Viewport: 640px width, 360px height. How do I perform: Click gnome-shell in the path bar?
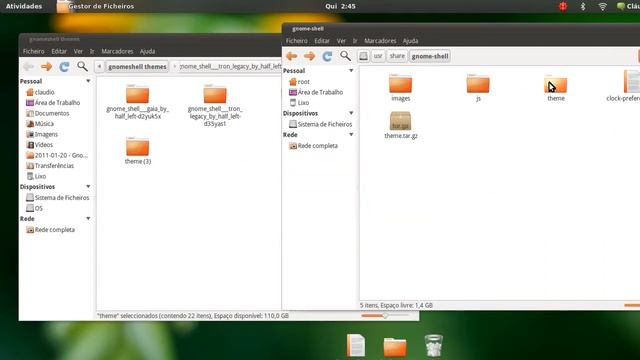click(x=430, y=56)
